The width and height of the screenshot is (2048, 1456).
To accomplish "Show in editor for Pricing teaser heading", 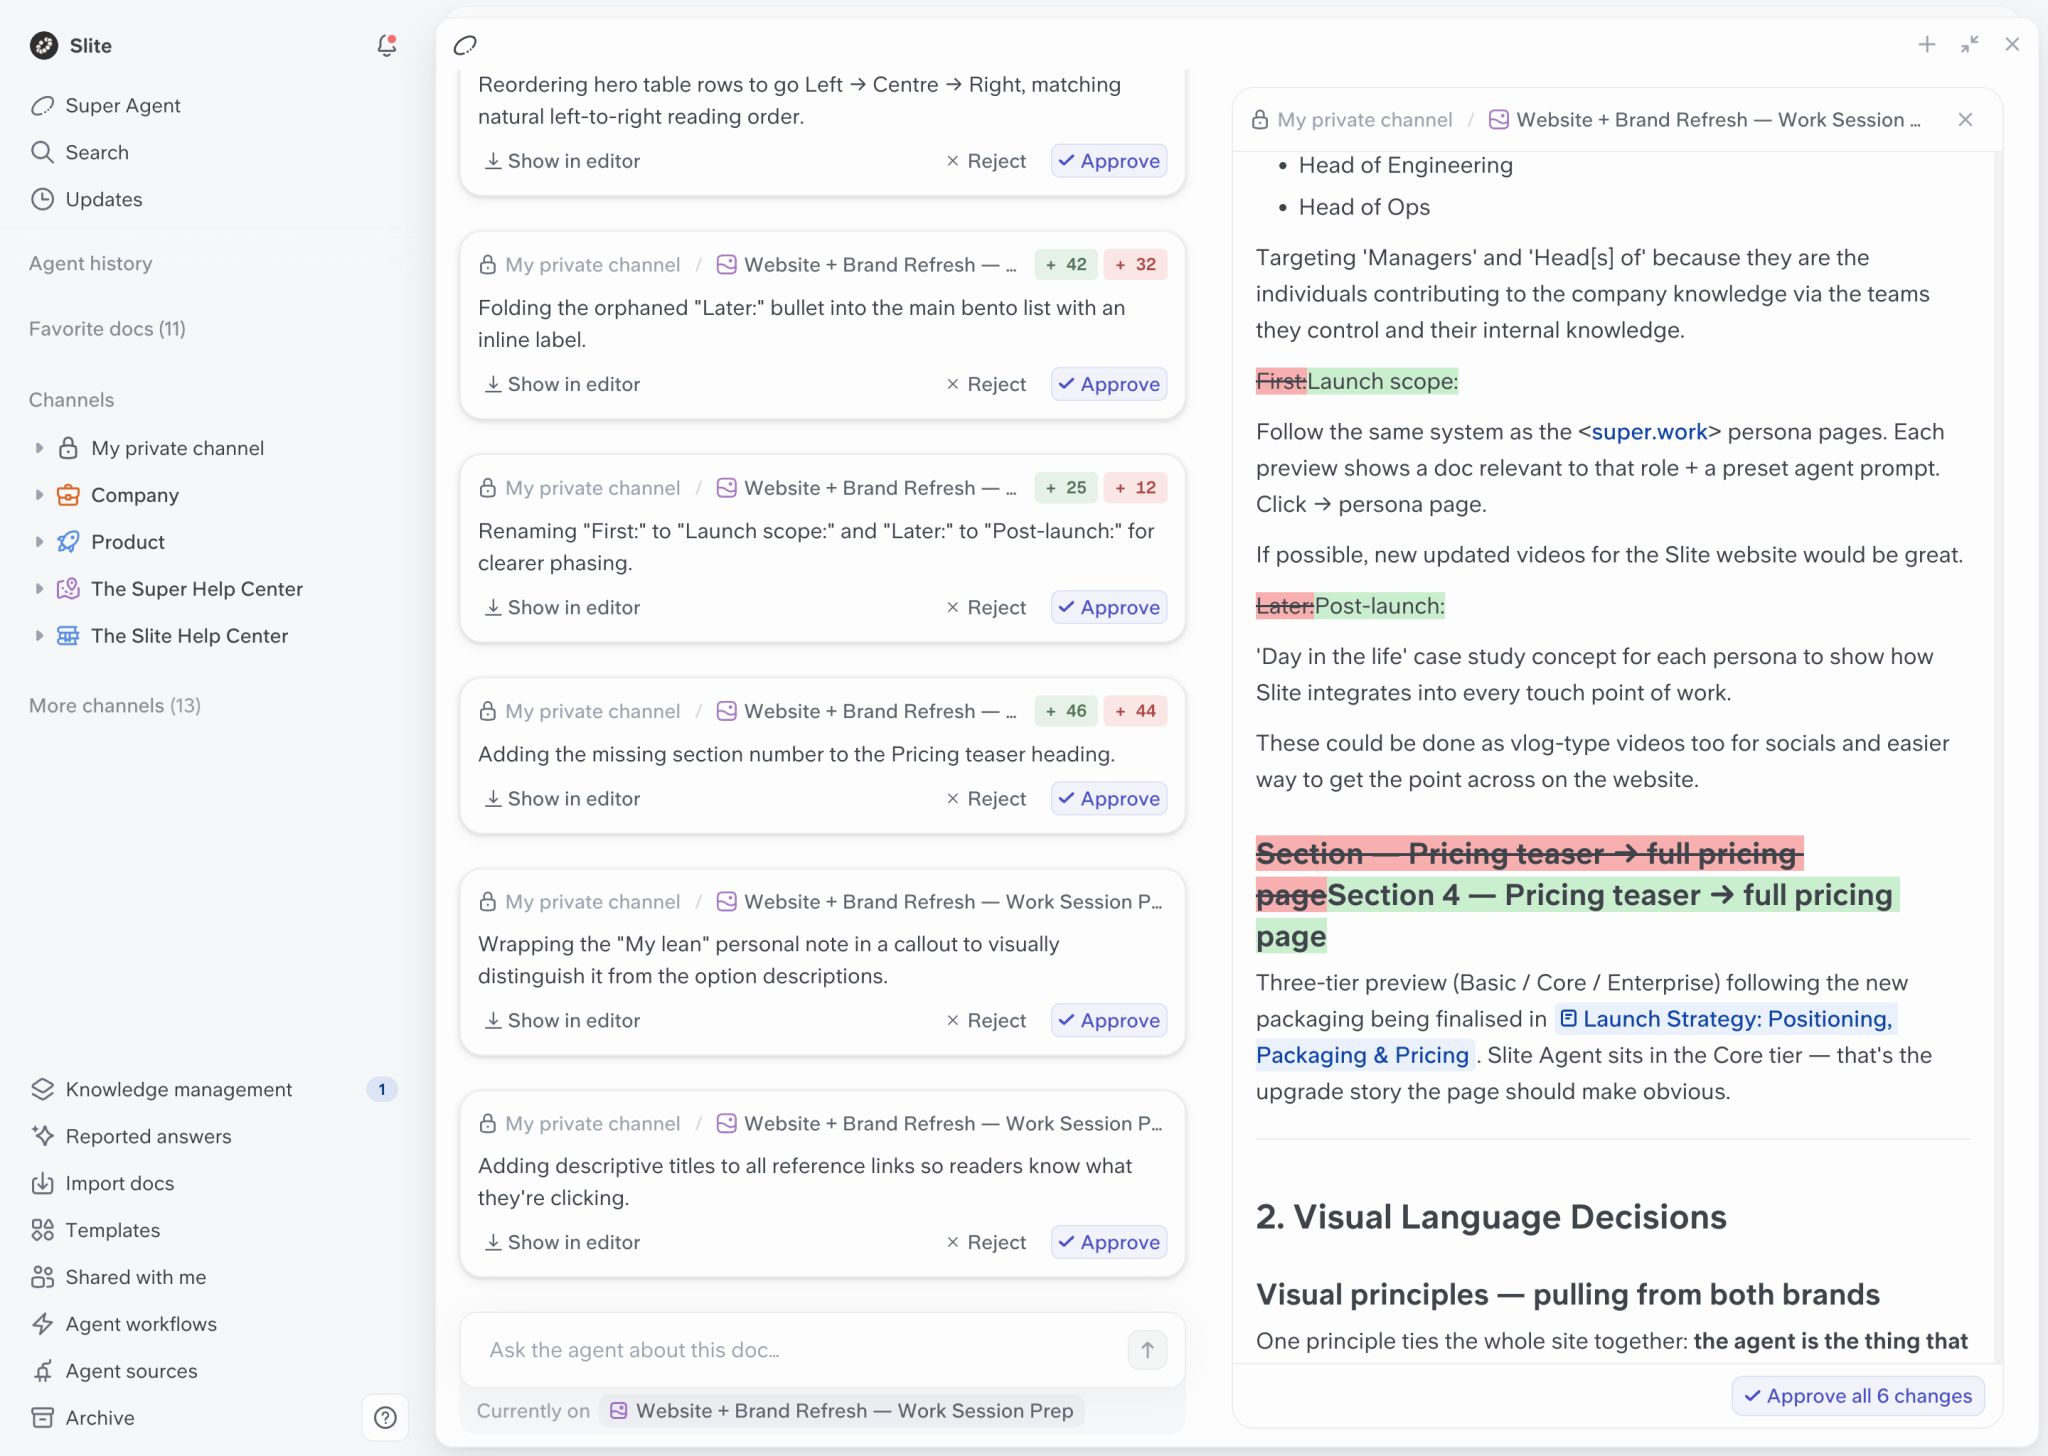I will [x=562, y=798].
